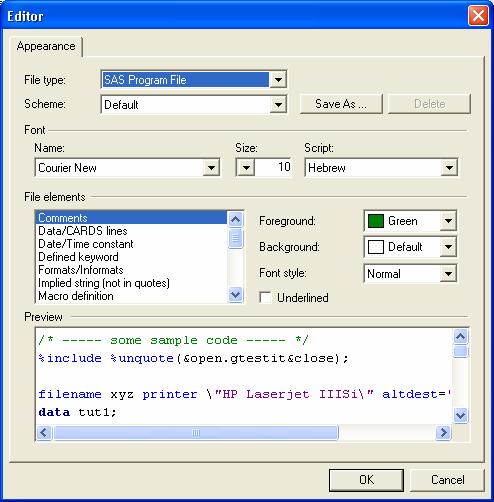Switch to the Appearance tab
Image resolution: width=494 pixels, height=502 pixels.
[46, 46]
